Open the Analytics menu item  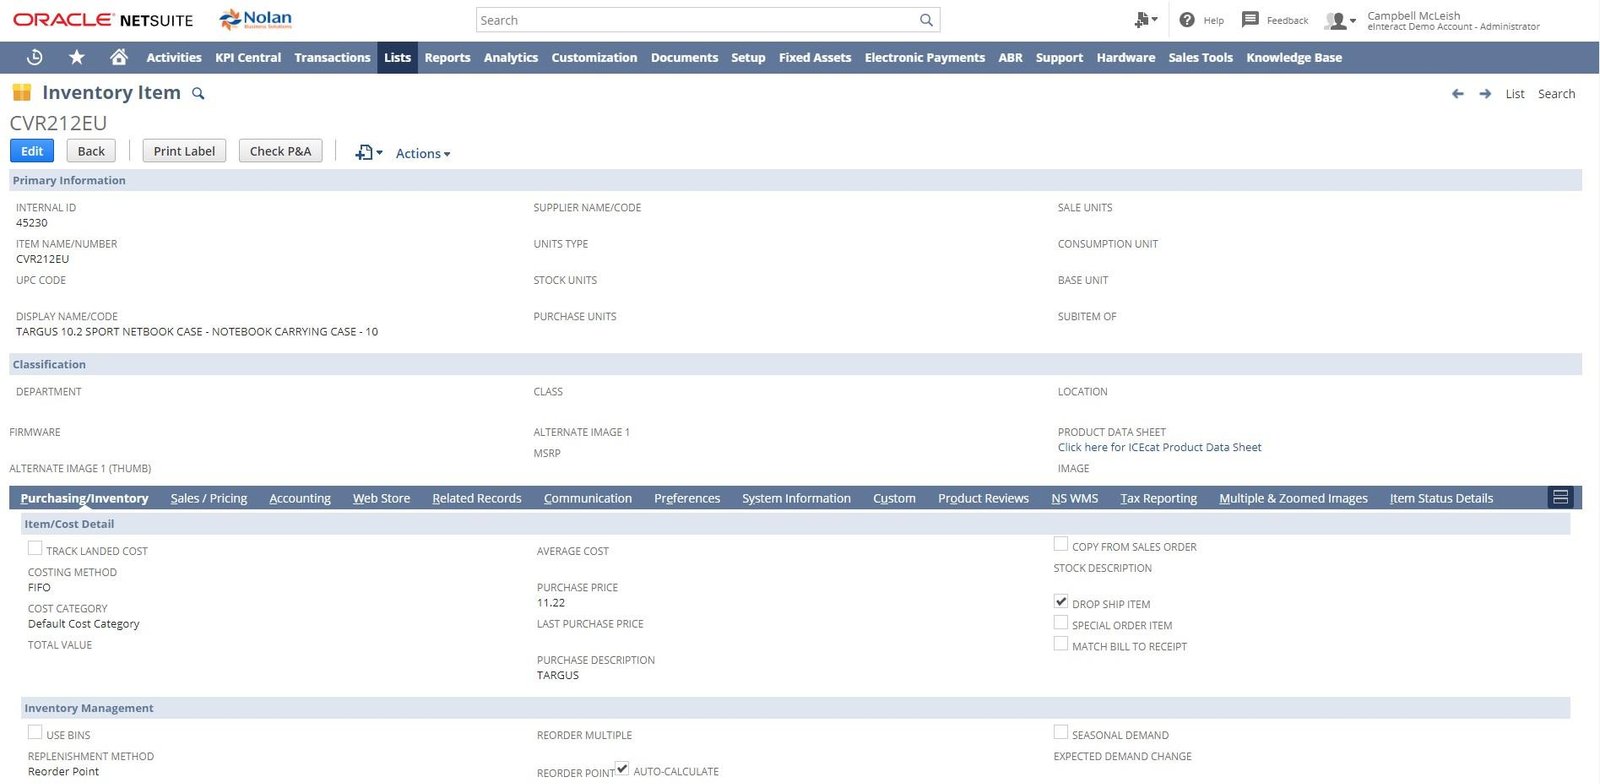(x=510, y=57)
